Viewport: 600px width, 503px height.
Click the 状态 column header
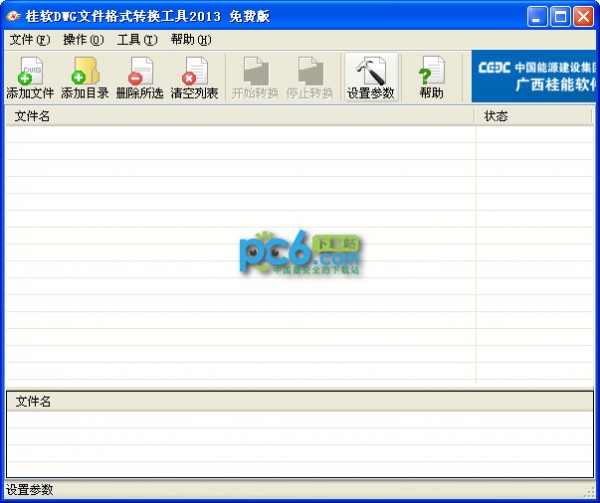point(533,116)
